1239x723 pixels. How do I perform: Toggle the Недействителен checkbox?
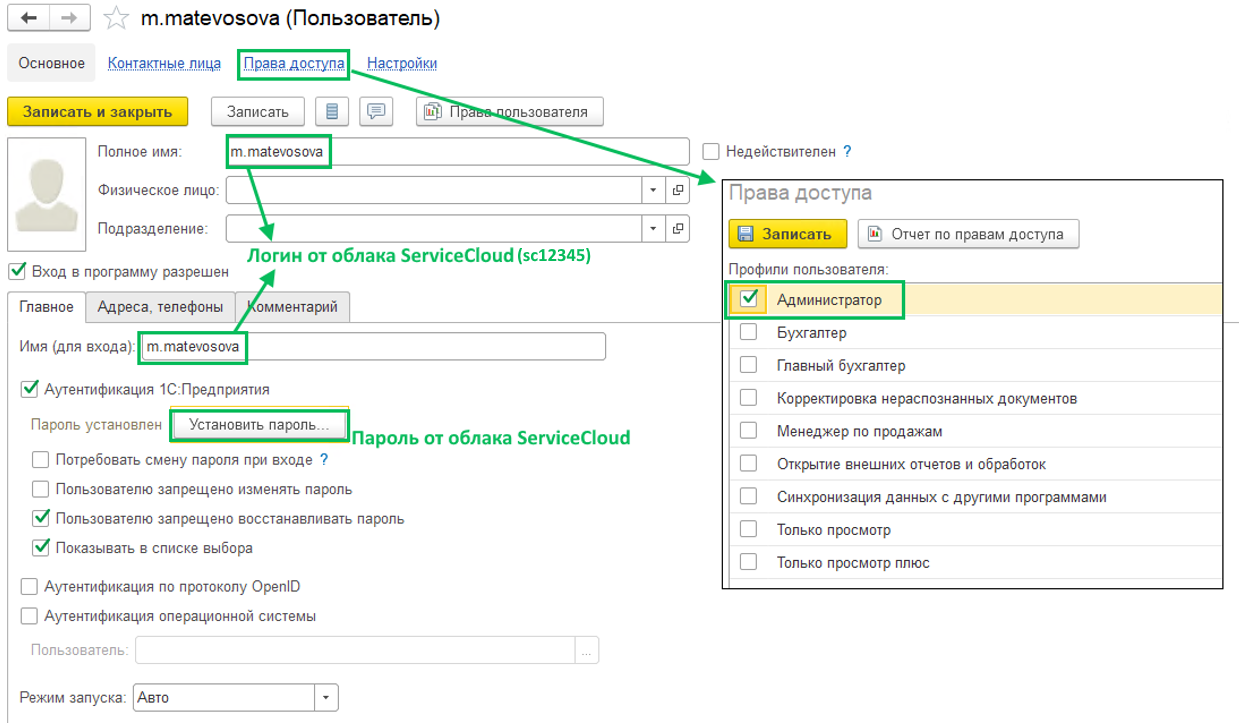pos(711,152)
